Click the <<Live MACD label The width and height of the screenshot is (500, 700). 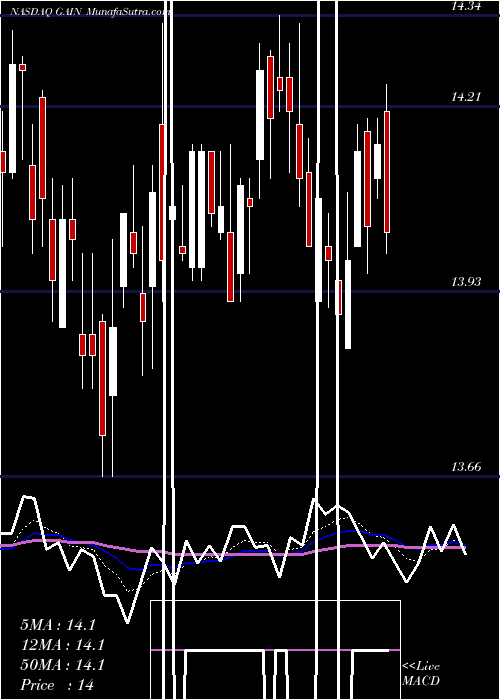[x=421, y=673]
